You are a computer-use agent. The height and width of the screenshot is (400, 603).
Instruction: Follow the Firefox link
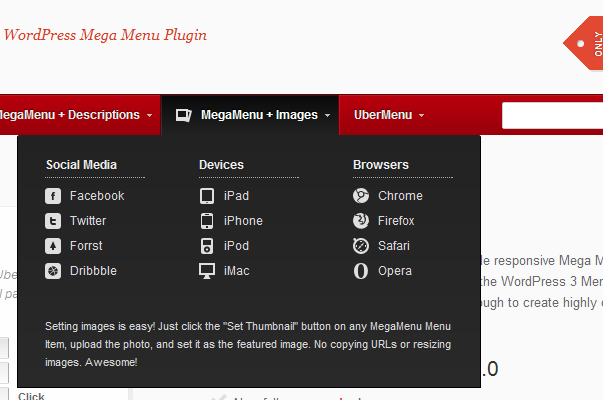[x=396, y=221]
